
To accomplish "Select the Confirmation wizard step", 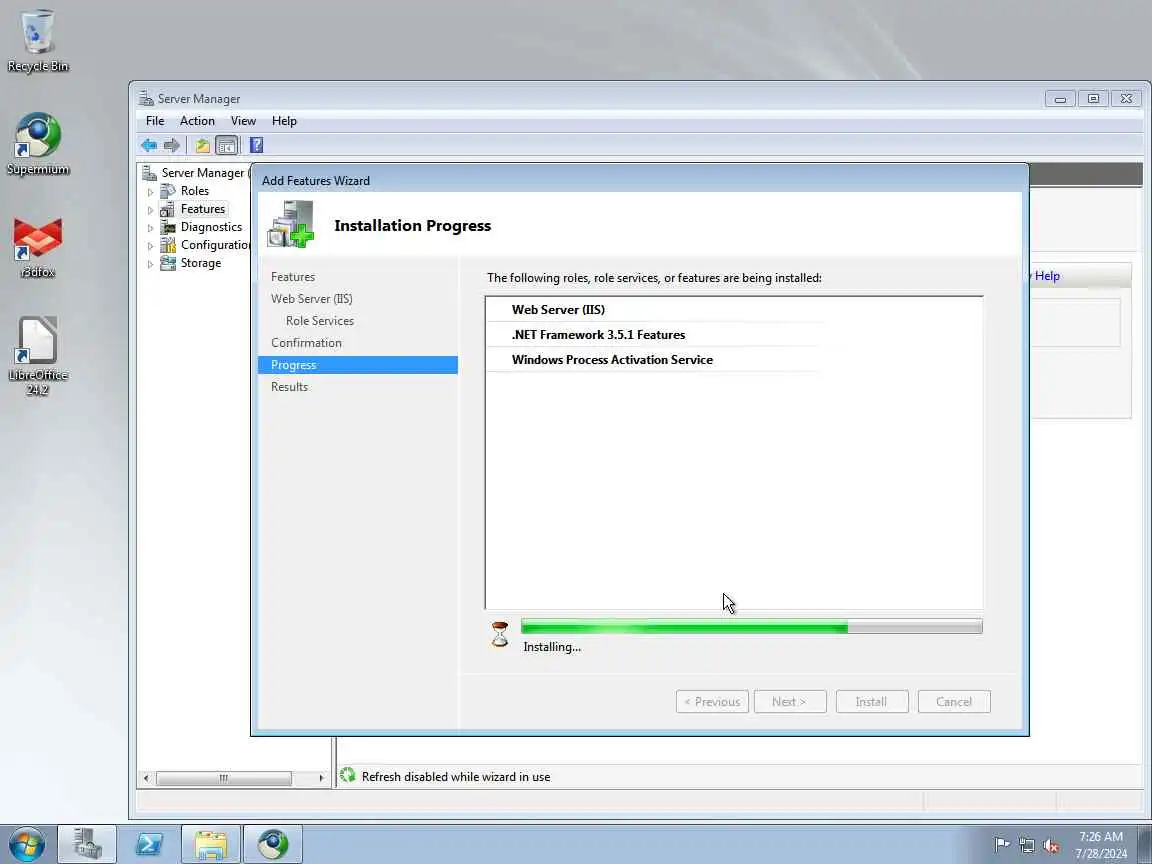I will 306,343.
